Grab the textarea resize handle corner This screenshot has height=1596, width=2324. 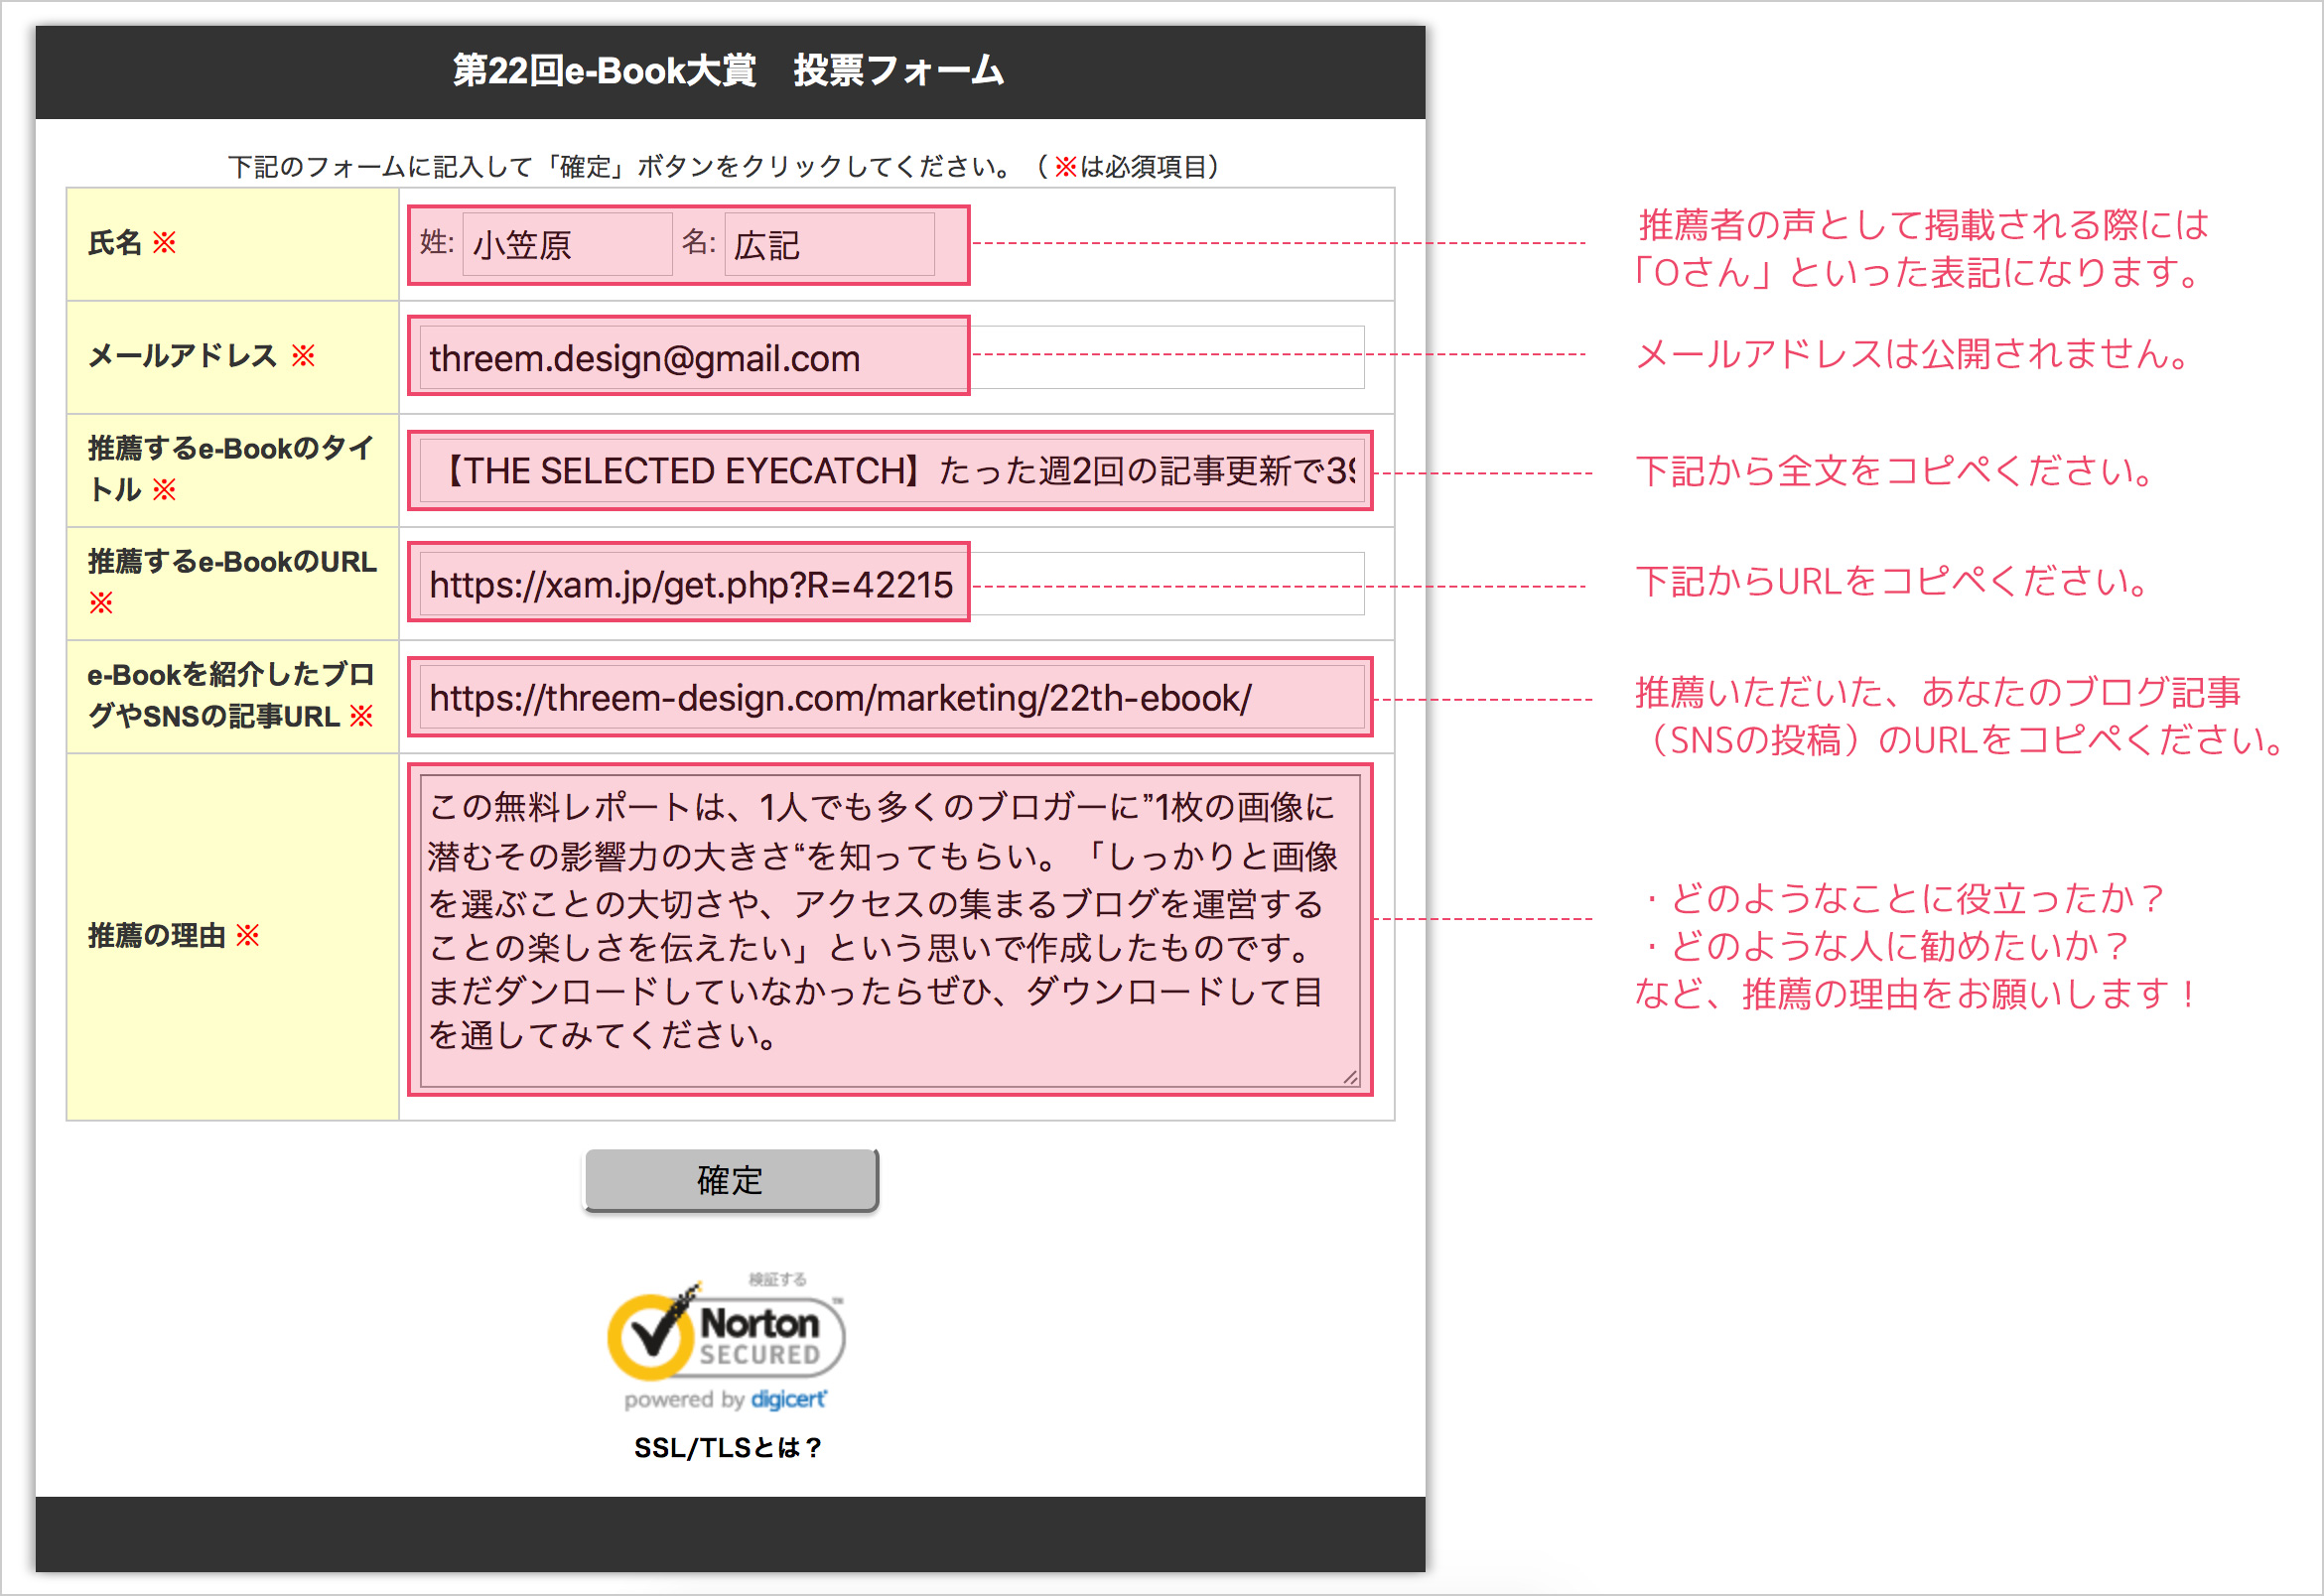coord(1351,1077)
